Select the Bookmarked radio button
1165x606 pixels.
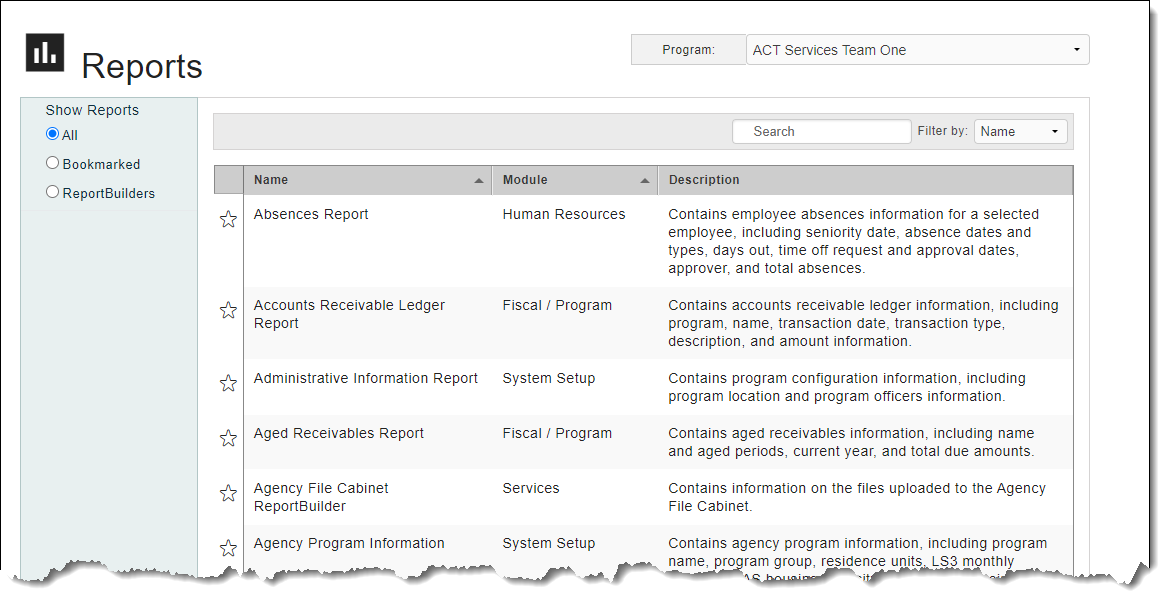(53, 163)
